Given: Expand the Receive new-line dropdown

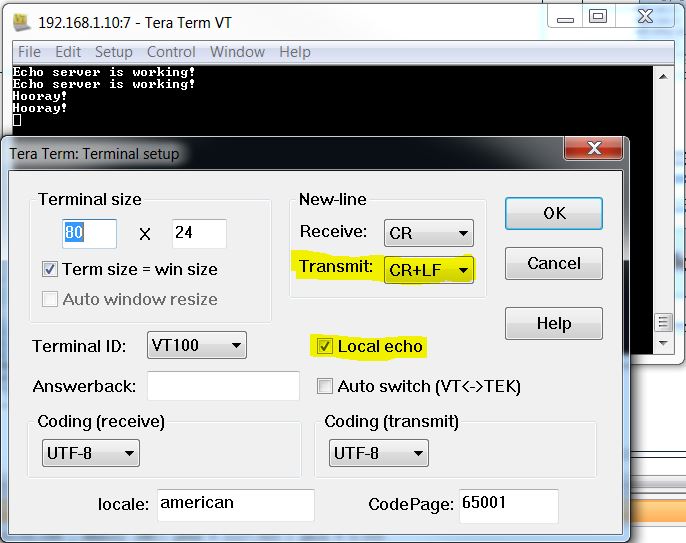Looking at the screenshot, I should pyautogui.click(x=429, y=233).
